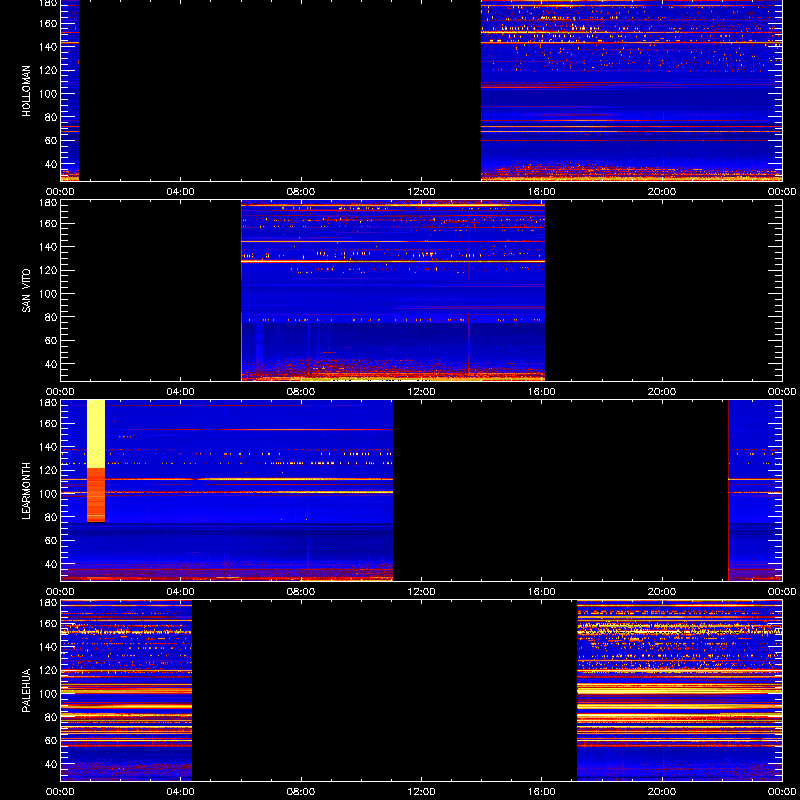Select the 60 frequency label on San Vito axis
The width and height of the screenshot is (800, 800).
click(x=51, y=341)
